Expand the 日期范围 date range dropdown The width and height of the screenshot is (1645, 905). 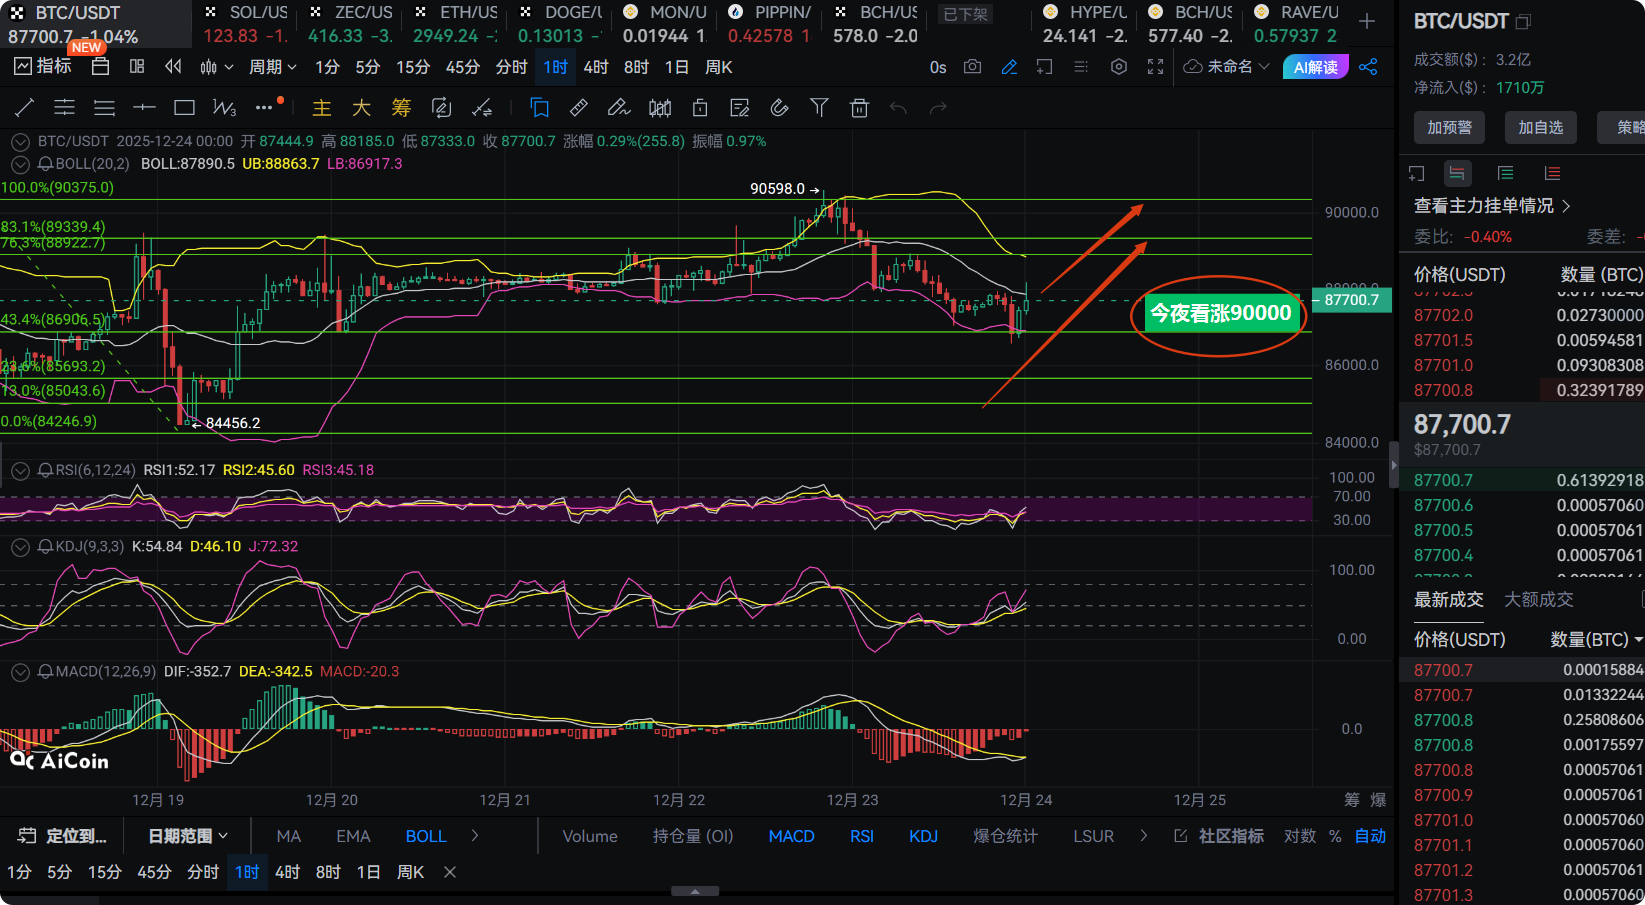tap(188, 836)
